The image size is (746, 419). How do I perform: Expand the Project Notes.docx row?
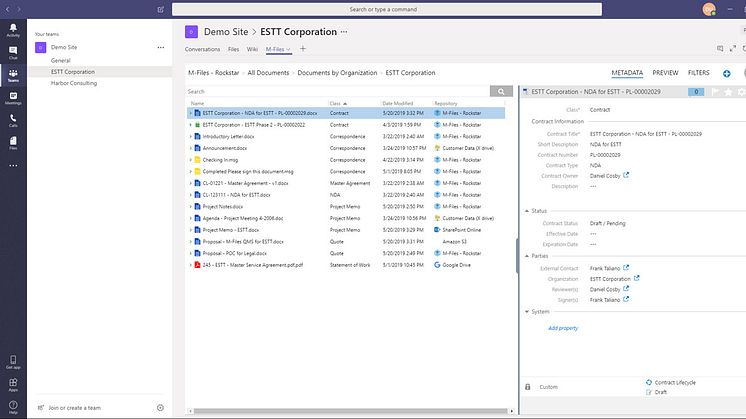tap(191, 206)
